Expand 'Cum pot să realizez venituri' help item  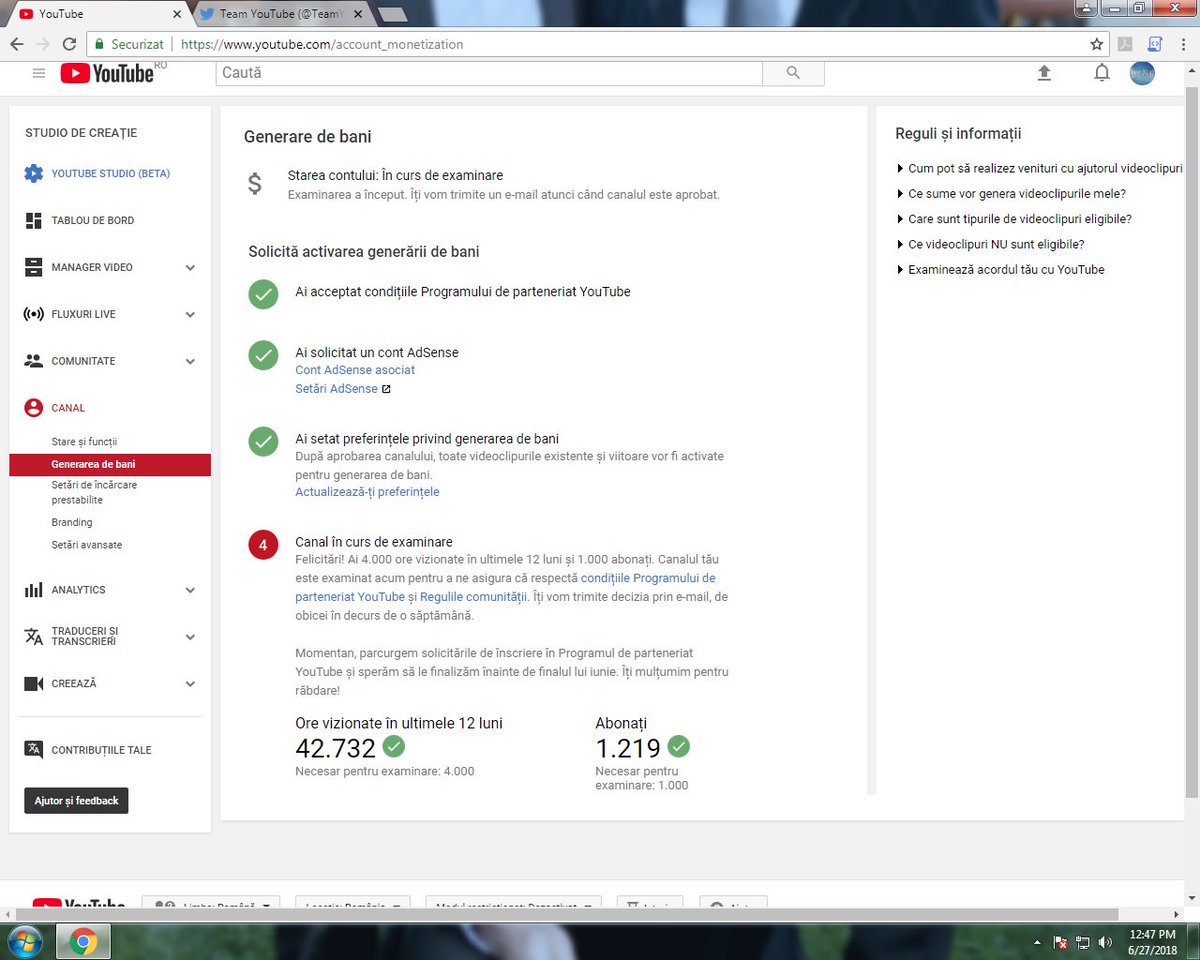pyautogui.click(x=1039, y=168)
